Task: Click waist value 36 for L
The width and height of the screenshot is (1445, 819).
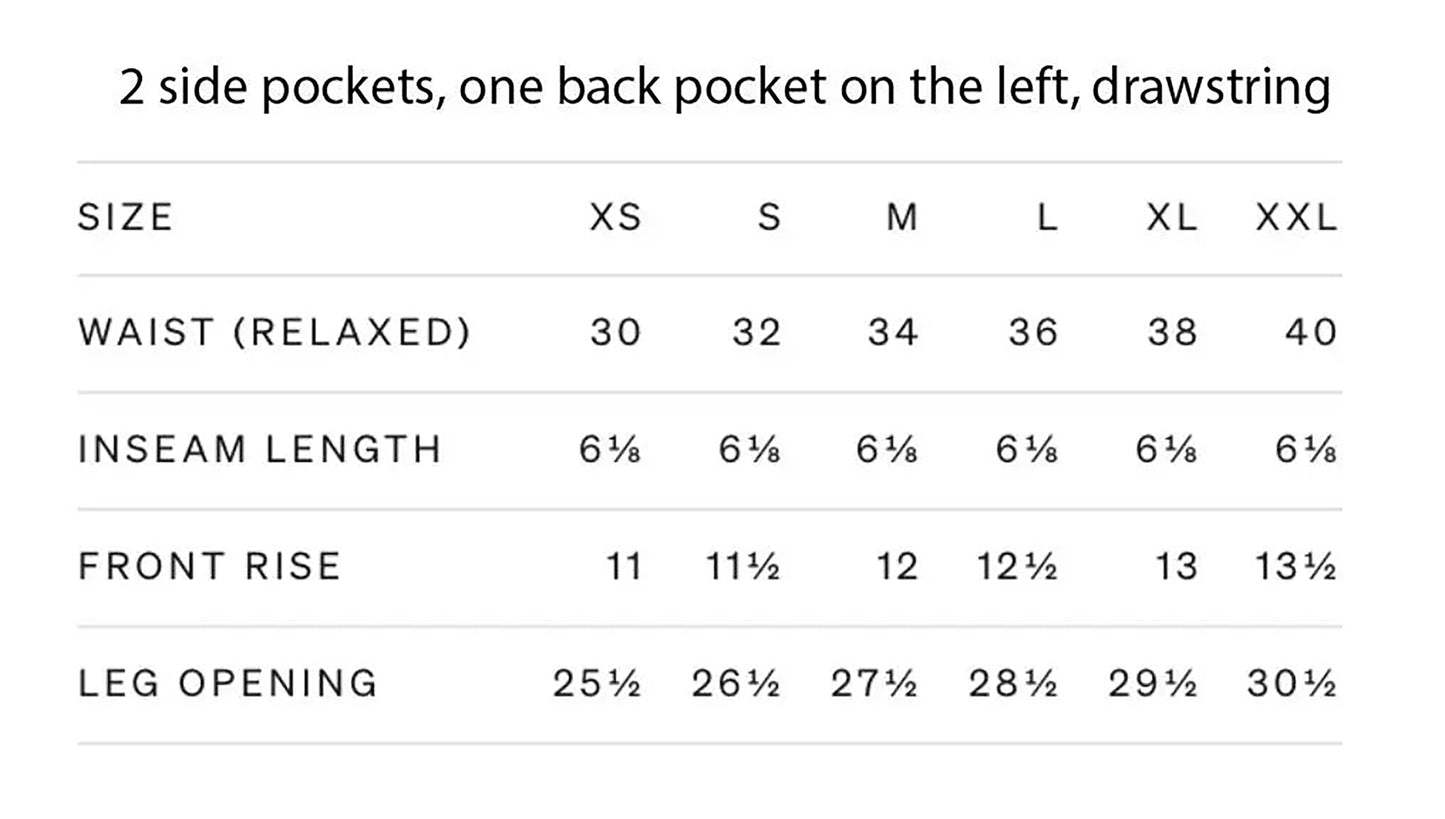Action: [x=1033, y=332]
